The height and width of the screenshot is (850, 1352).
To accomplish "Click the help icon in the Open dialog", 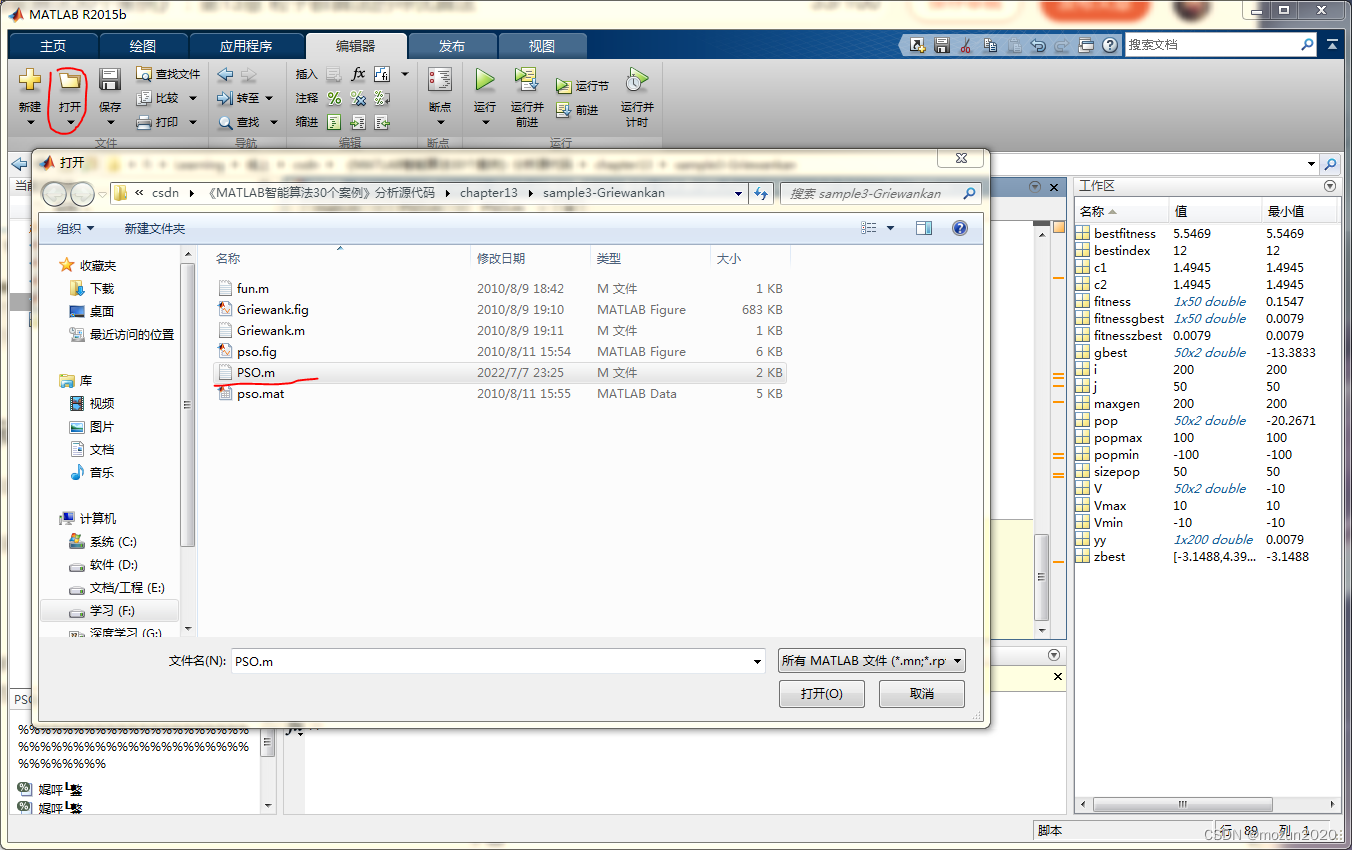I will pyautogui.click(x=960, y=228).
